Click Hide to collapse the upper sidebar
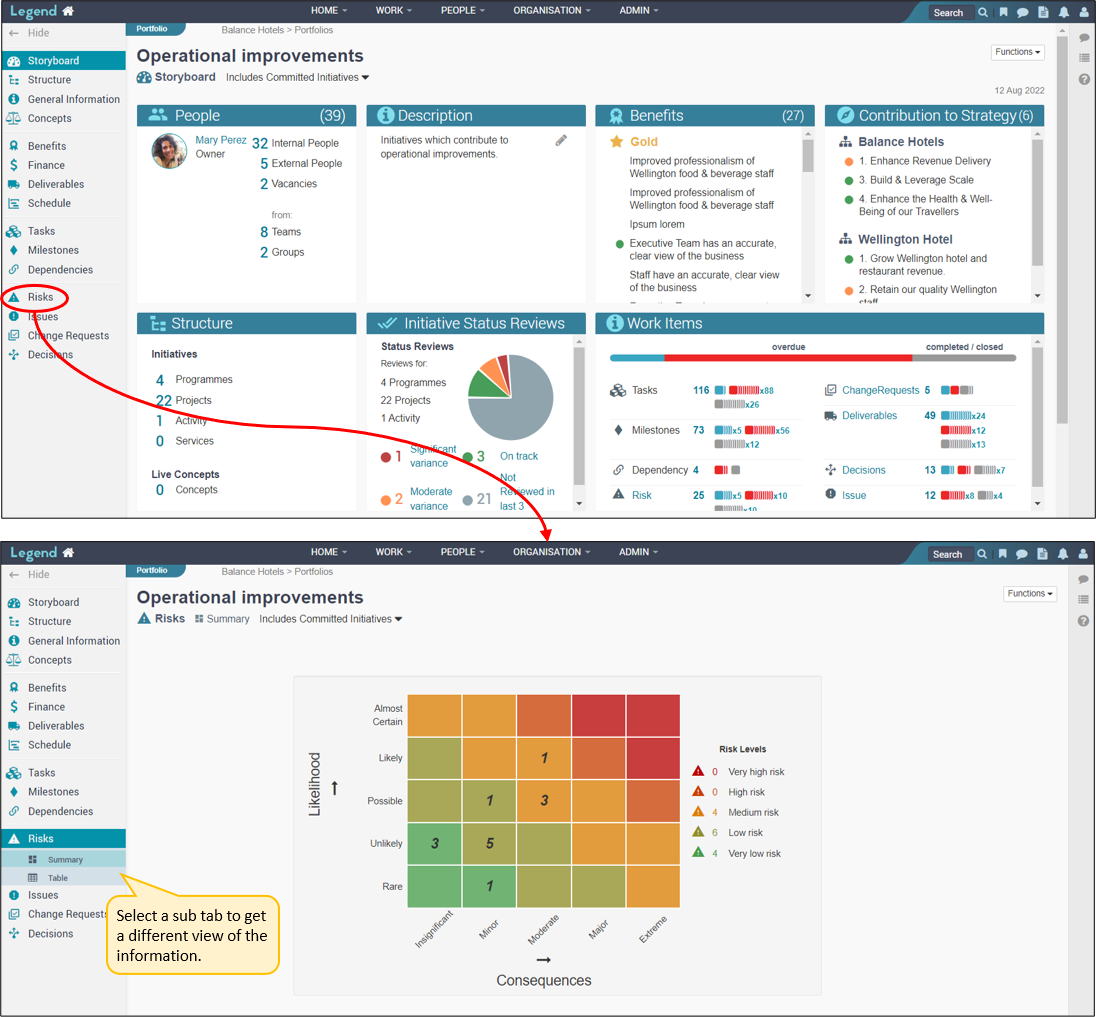 (x=29, y=33)
